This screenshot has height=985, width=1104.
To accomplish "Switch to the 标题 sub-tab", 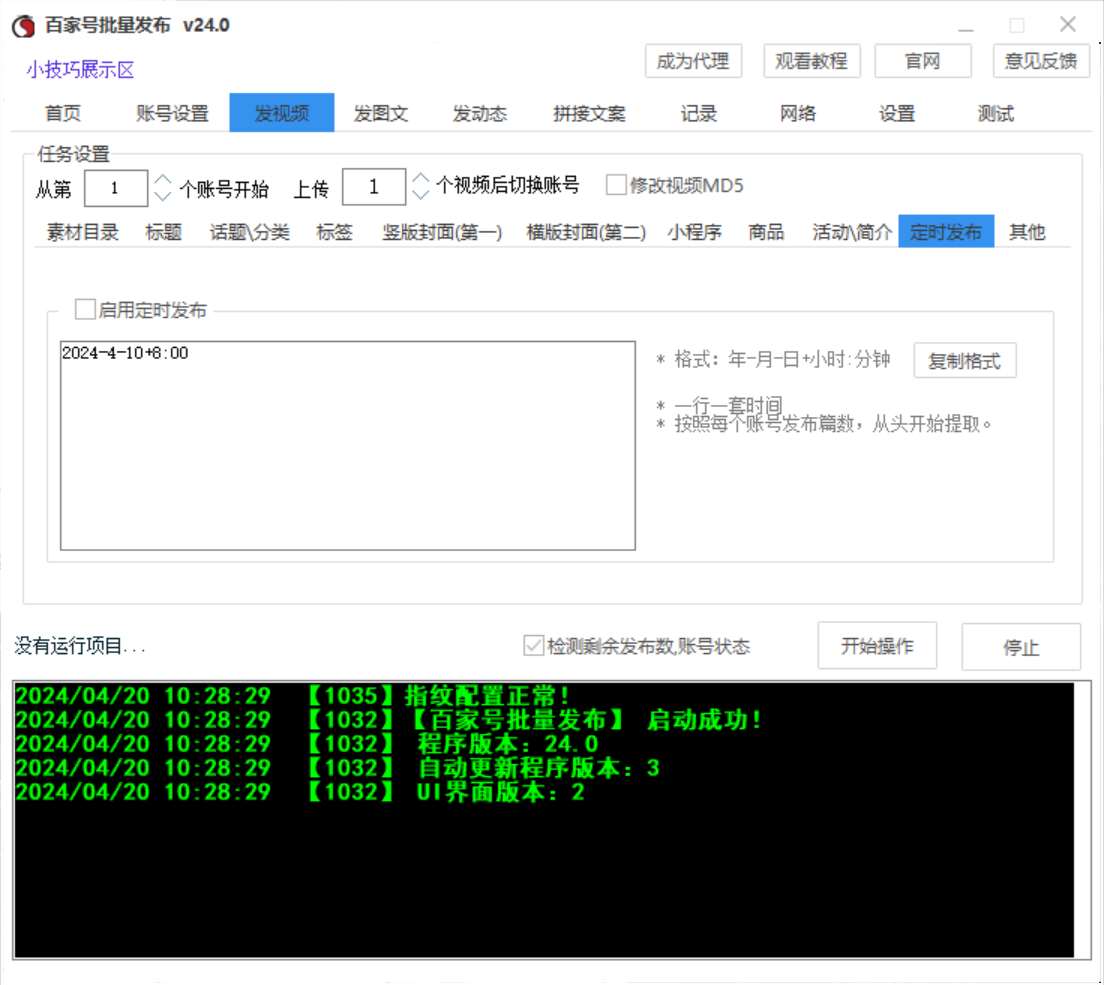I will coord(163,232).
